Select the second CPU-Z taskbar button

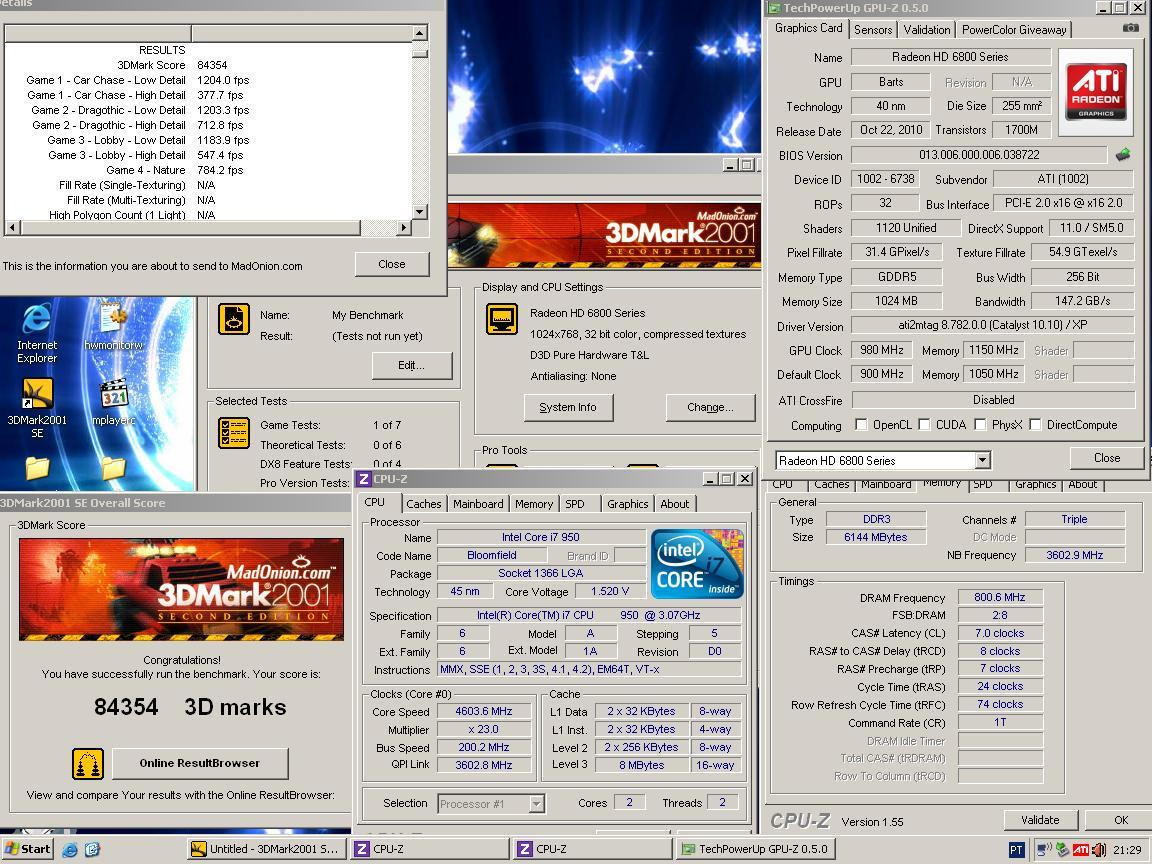tap(594, 849)
